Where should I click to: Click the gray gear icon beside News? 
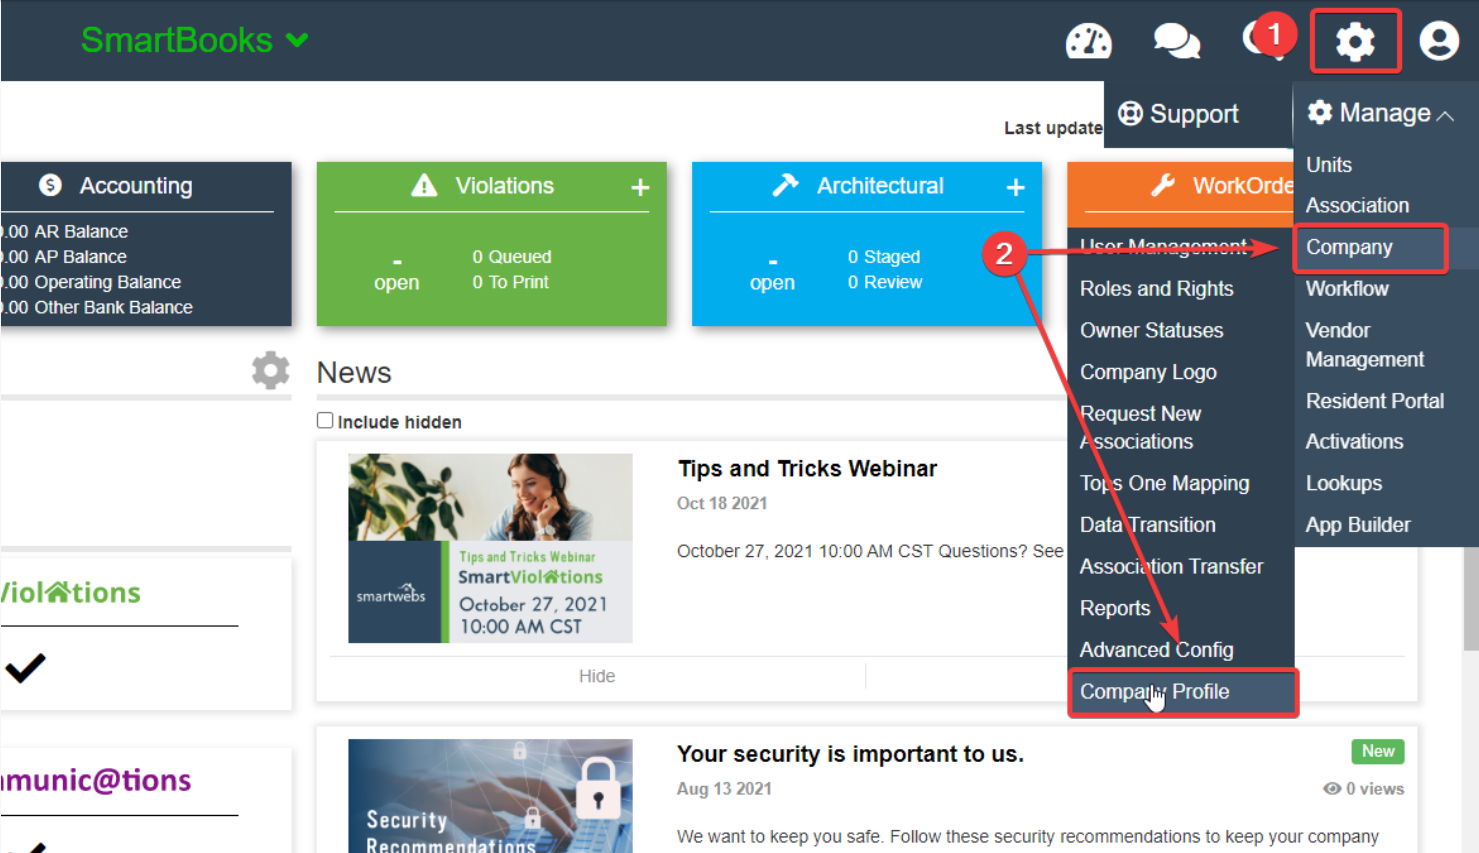[270, 370]
